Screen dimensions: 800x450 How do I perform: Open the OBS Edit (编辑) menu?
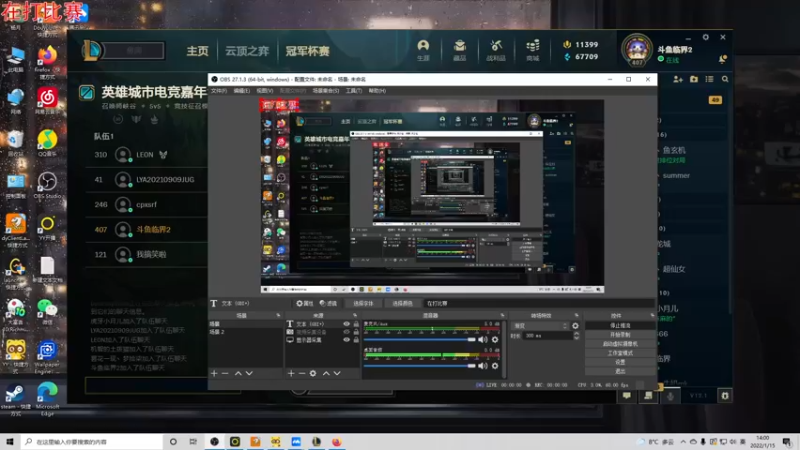tap(241, 91)
